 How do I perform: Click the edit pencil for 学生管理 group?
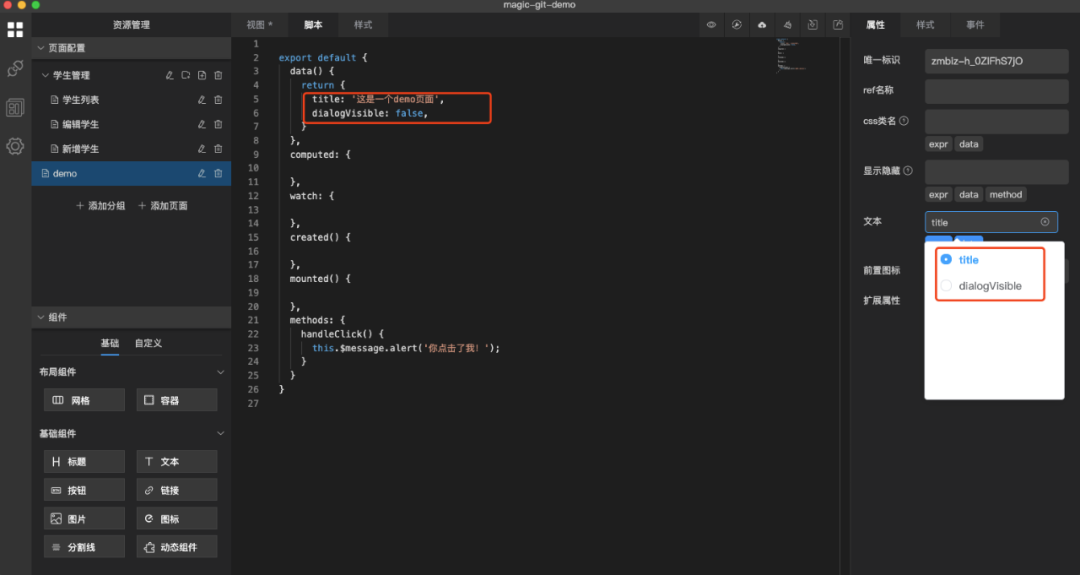169,75
